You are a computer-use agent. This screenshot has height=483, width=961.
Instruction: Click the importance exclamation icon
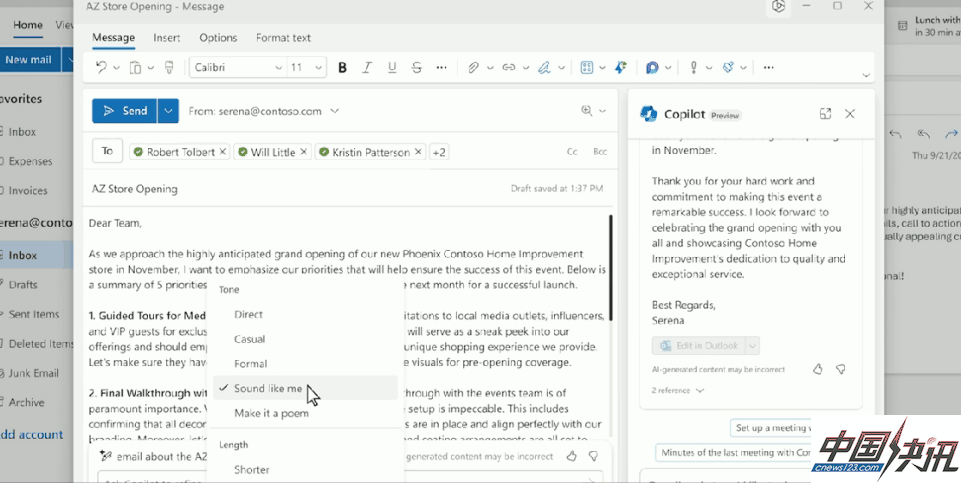[694, 67]
